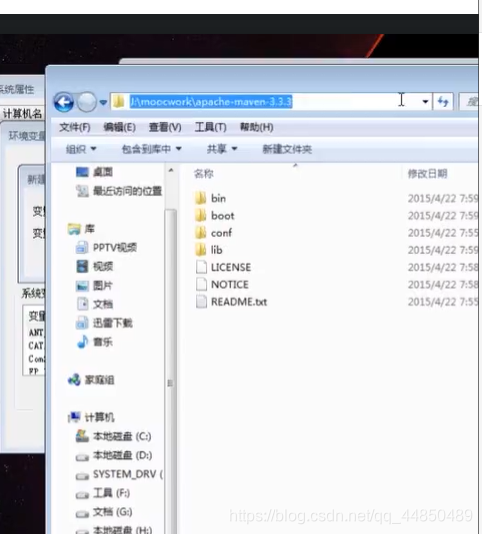482x534 pixels.
Task: Click the 家庭组 homegroup icon
Action: coord(74,380)
